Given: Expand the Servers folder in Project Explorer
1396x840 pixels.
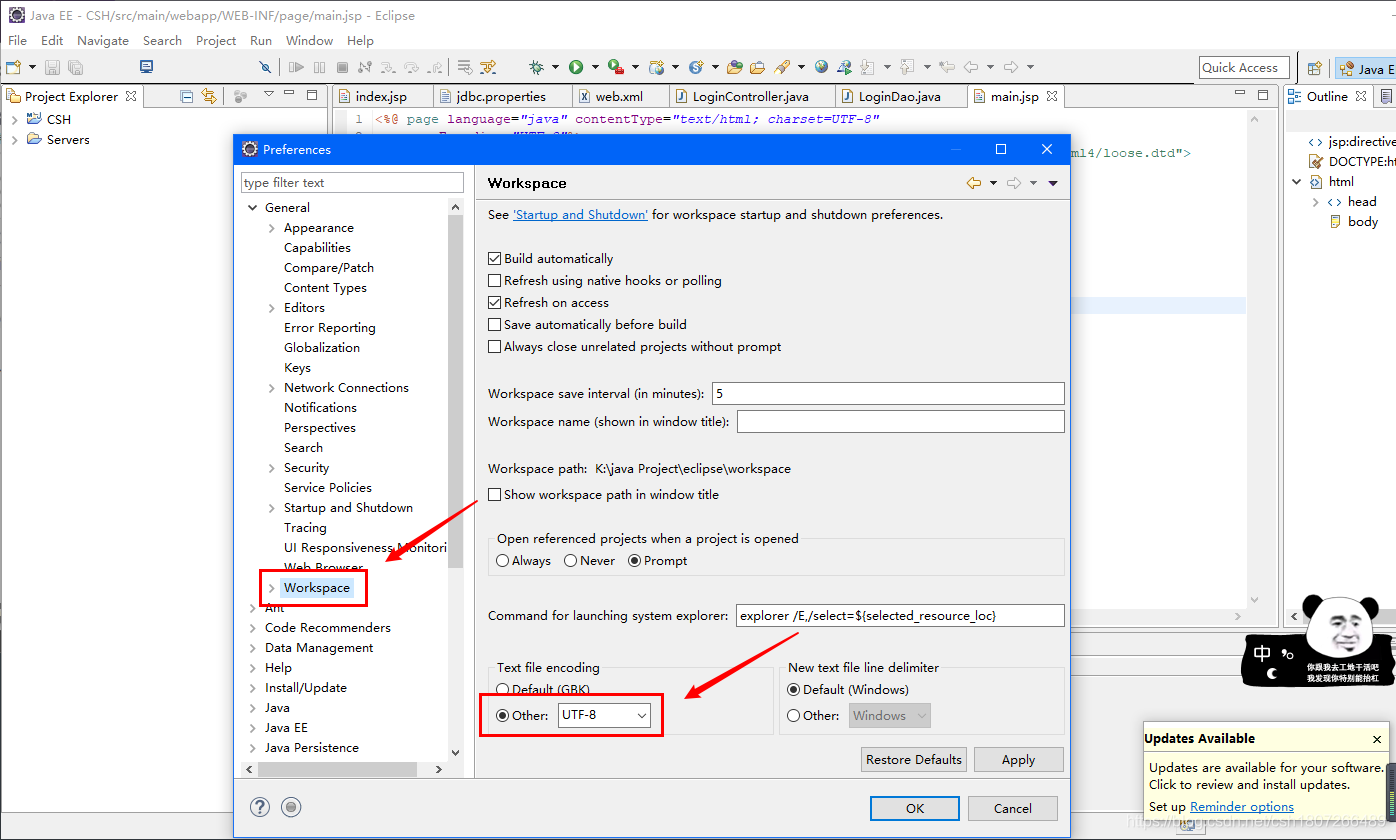Looking at the screenshot, I should click(x=14, y=139).
